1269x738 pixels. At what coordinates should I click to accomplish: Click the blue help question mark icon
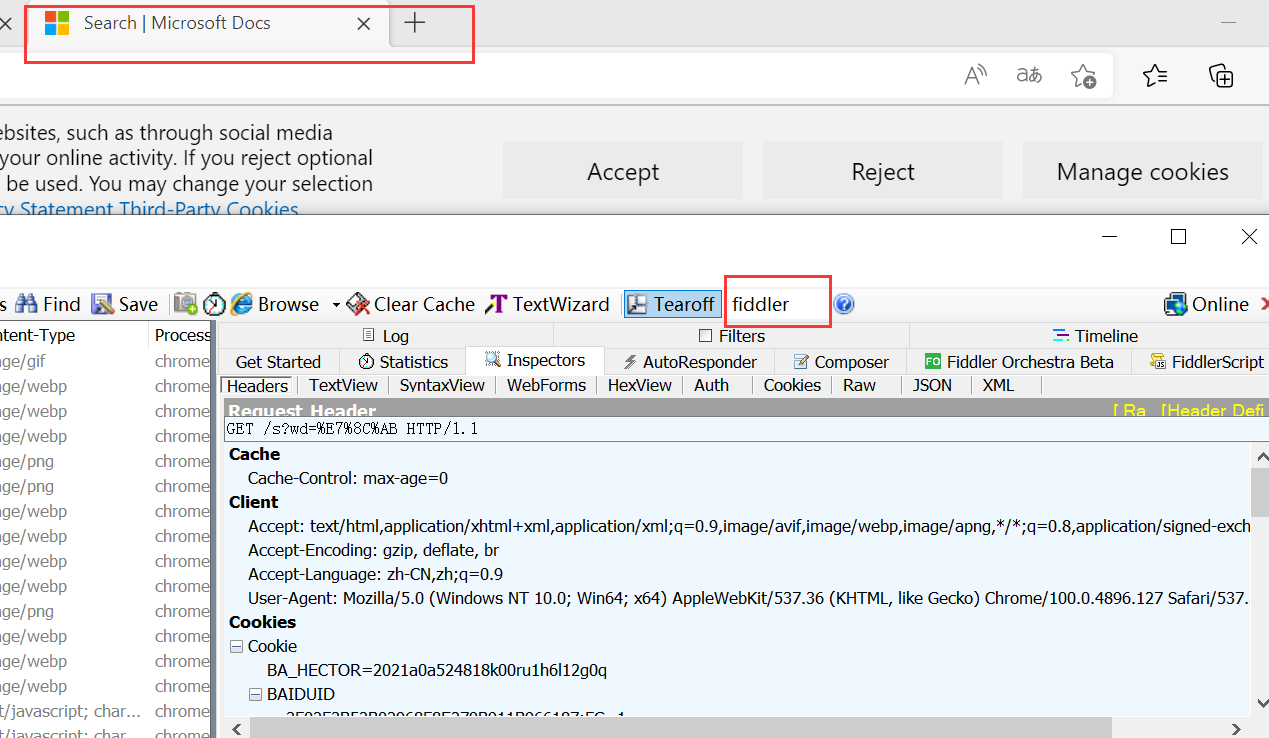[x=844, y=304]
